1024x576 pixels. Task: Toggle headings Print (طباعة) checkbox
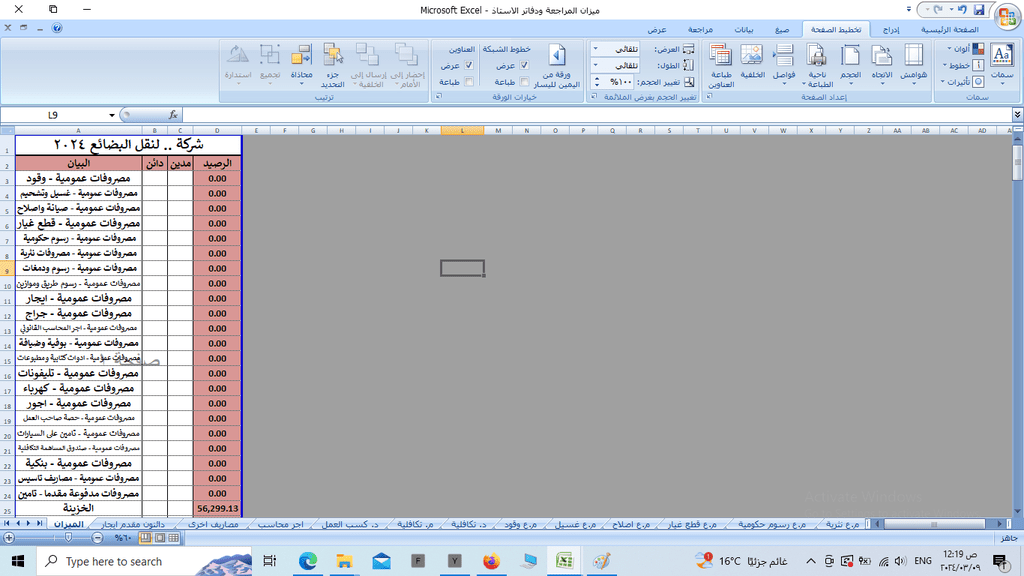[469, 82]
